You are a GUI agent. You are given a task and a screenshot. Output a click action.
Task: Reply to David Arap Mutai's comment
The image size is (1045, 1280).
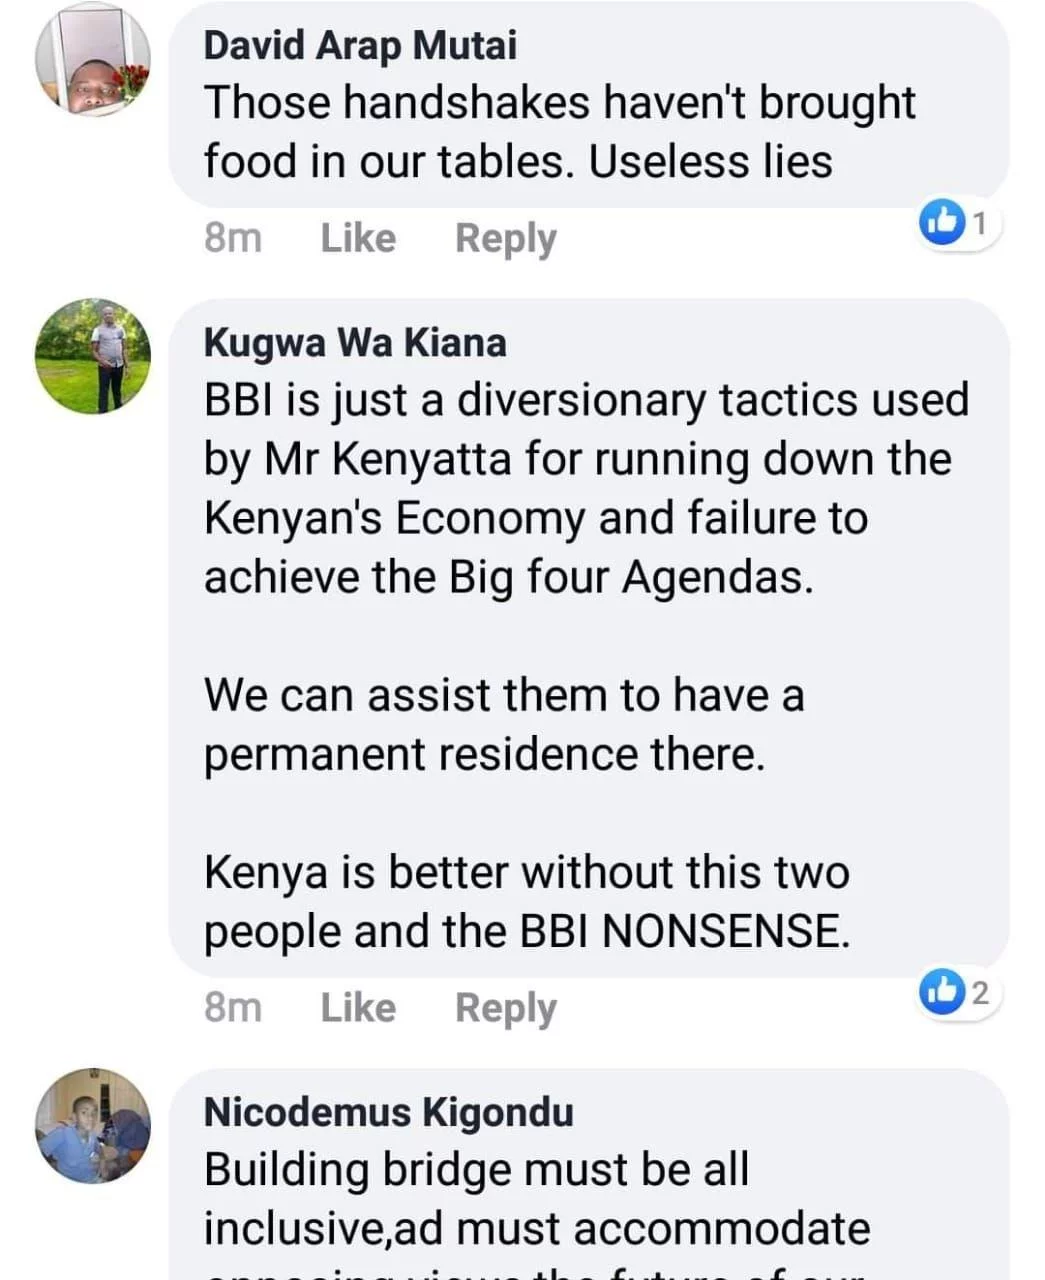(505, 238)
